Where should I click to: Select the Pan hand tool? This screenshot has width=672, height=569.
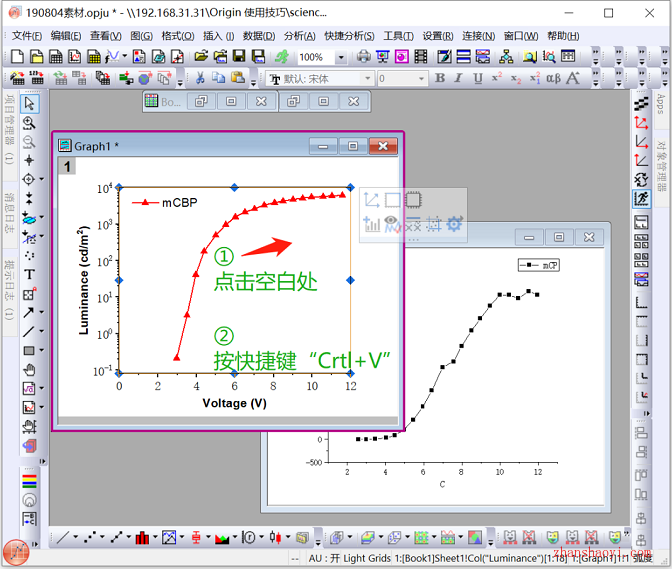coord(29,369)
